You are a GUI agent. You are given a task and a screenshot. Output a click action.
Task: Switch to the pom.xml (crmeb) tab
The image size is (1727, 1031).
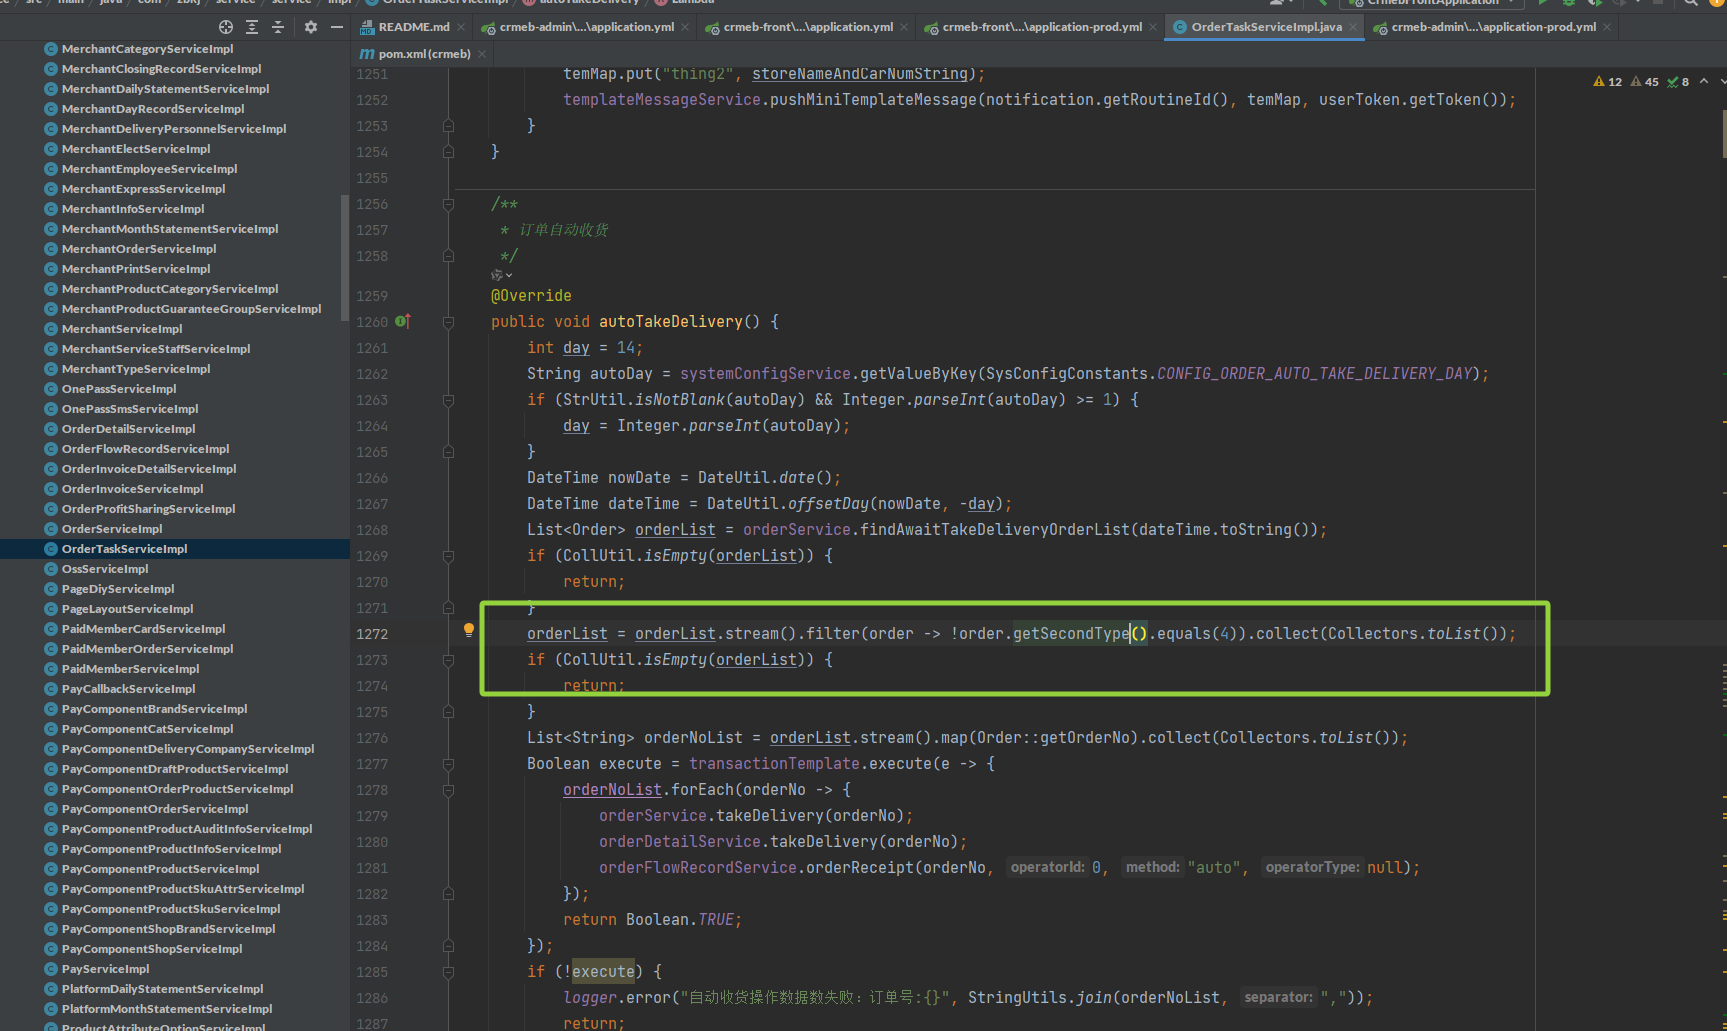[423, 54]
